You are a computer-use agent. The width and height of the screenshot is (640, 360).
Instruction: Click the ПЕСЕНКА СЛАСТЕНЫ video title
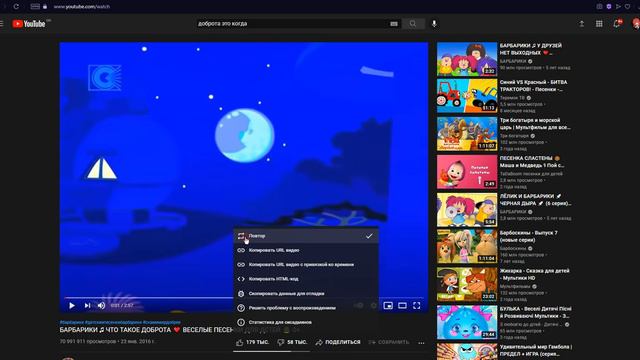coord(532,162)
